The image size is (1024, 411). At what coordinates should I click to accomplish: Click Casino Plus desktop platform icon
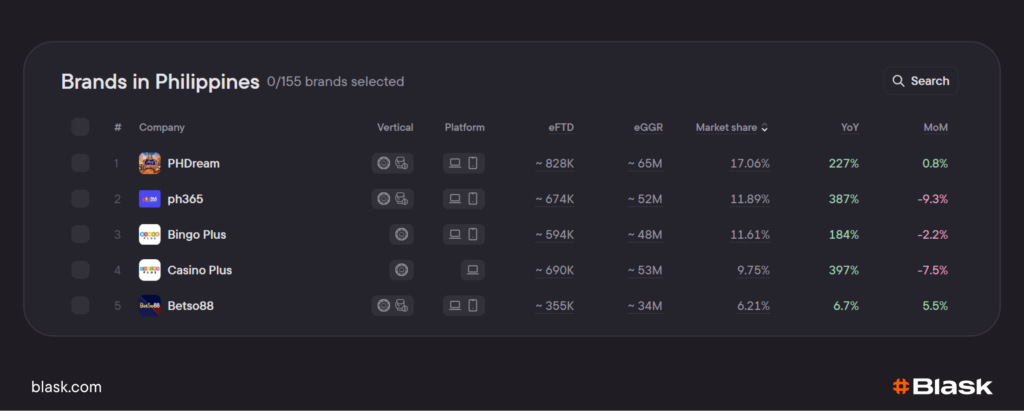click(473, 270)
